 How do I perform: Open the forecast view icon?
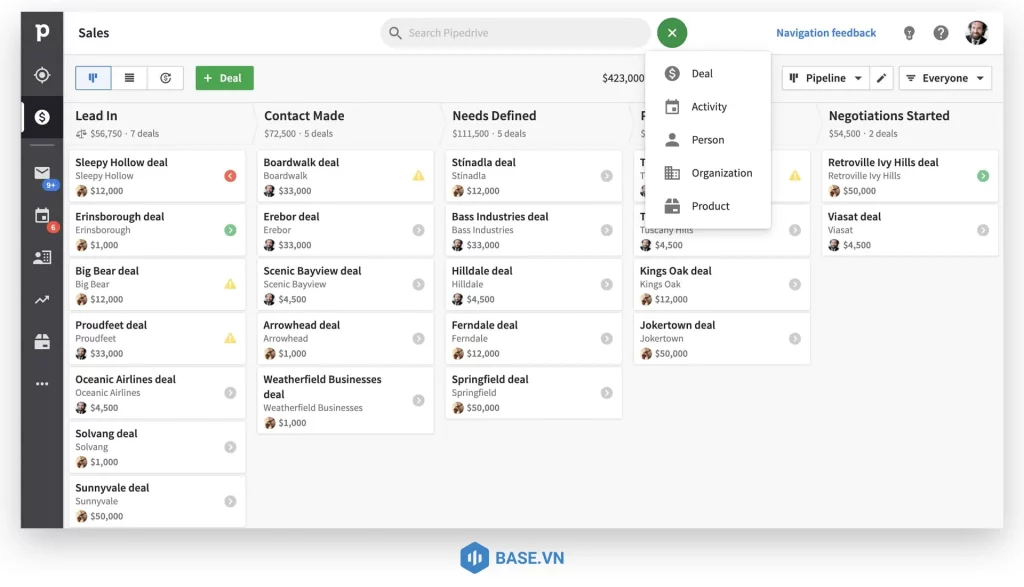[166, 77]
